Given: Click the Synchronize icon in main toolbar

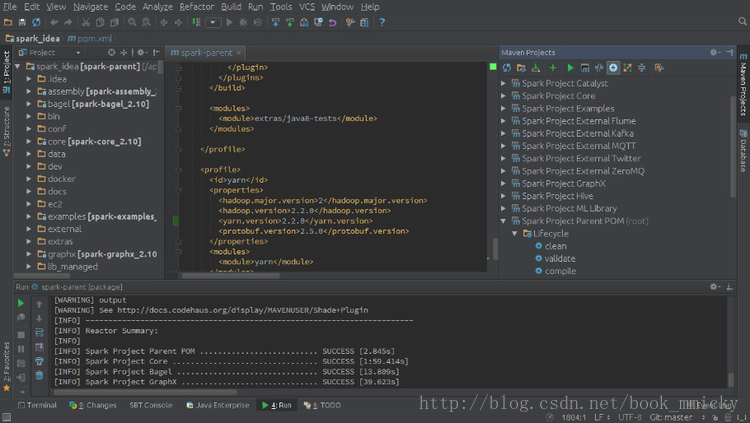Looking at the screenshot, I should [x=36, y=22].
